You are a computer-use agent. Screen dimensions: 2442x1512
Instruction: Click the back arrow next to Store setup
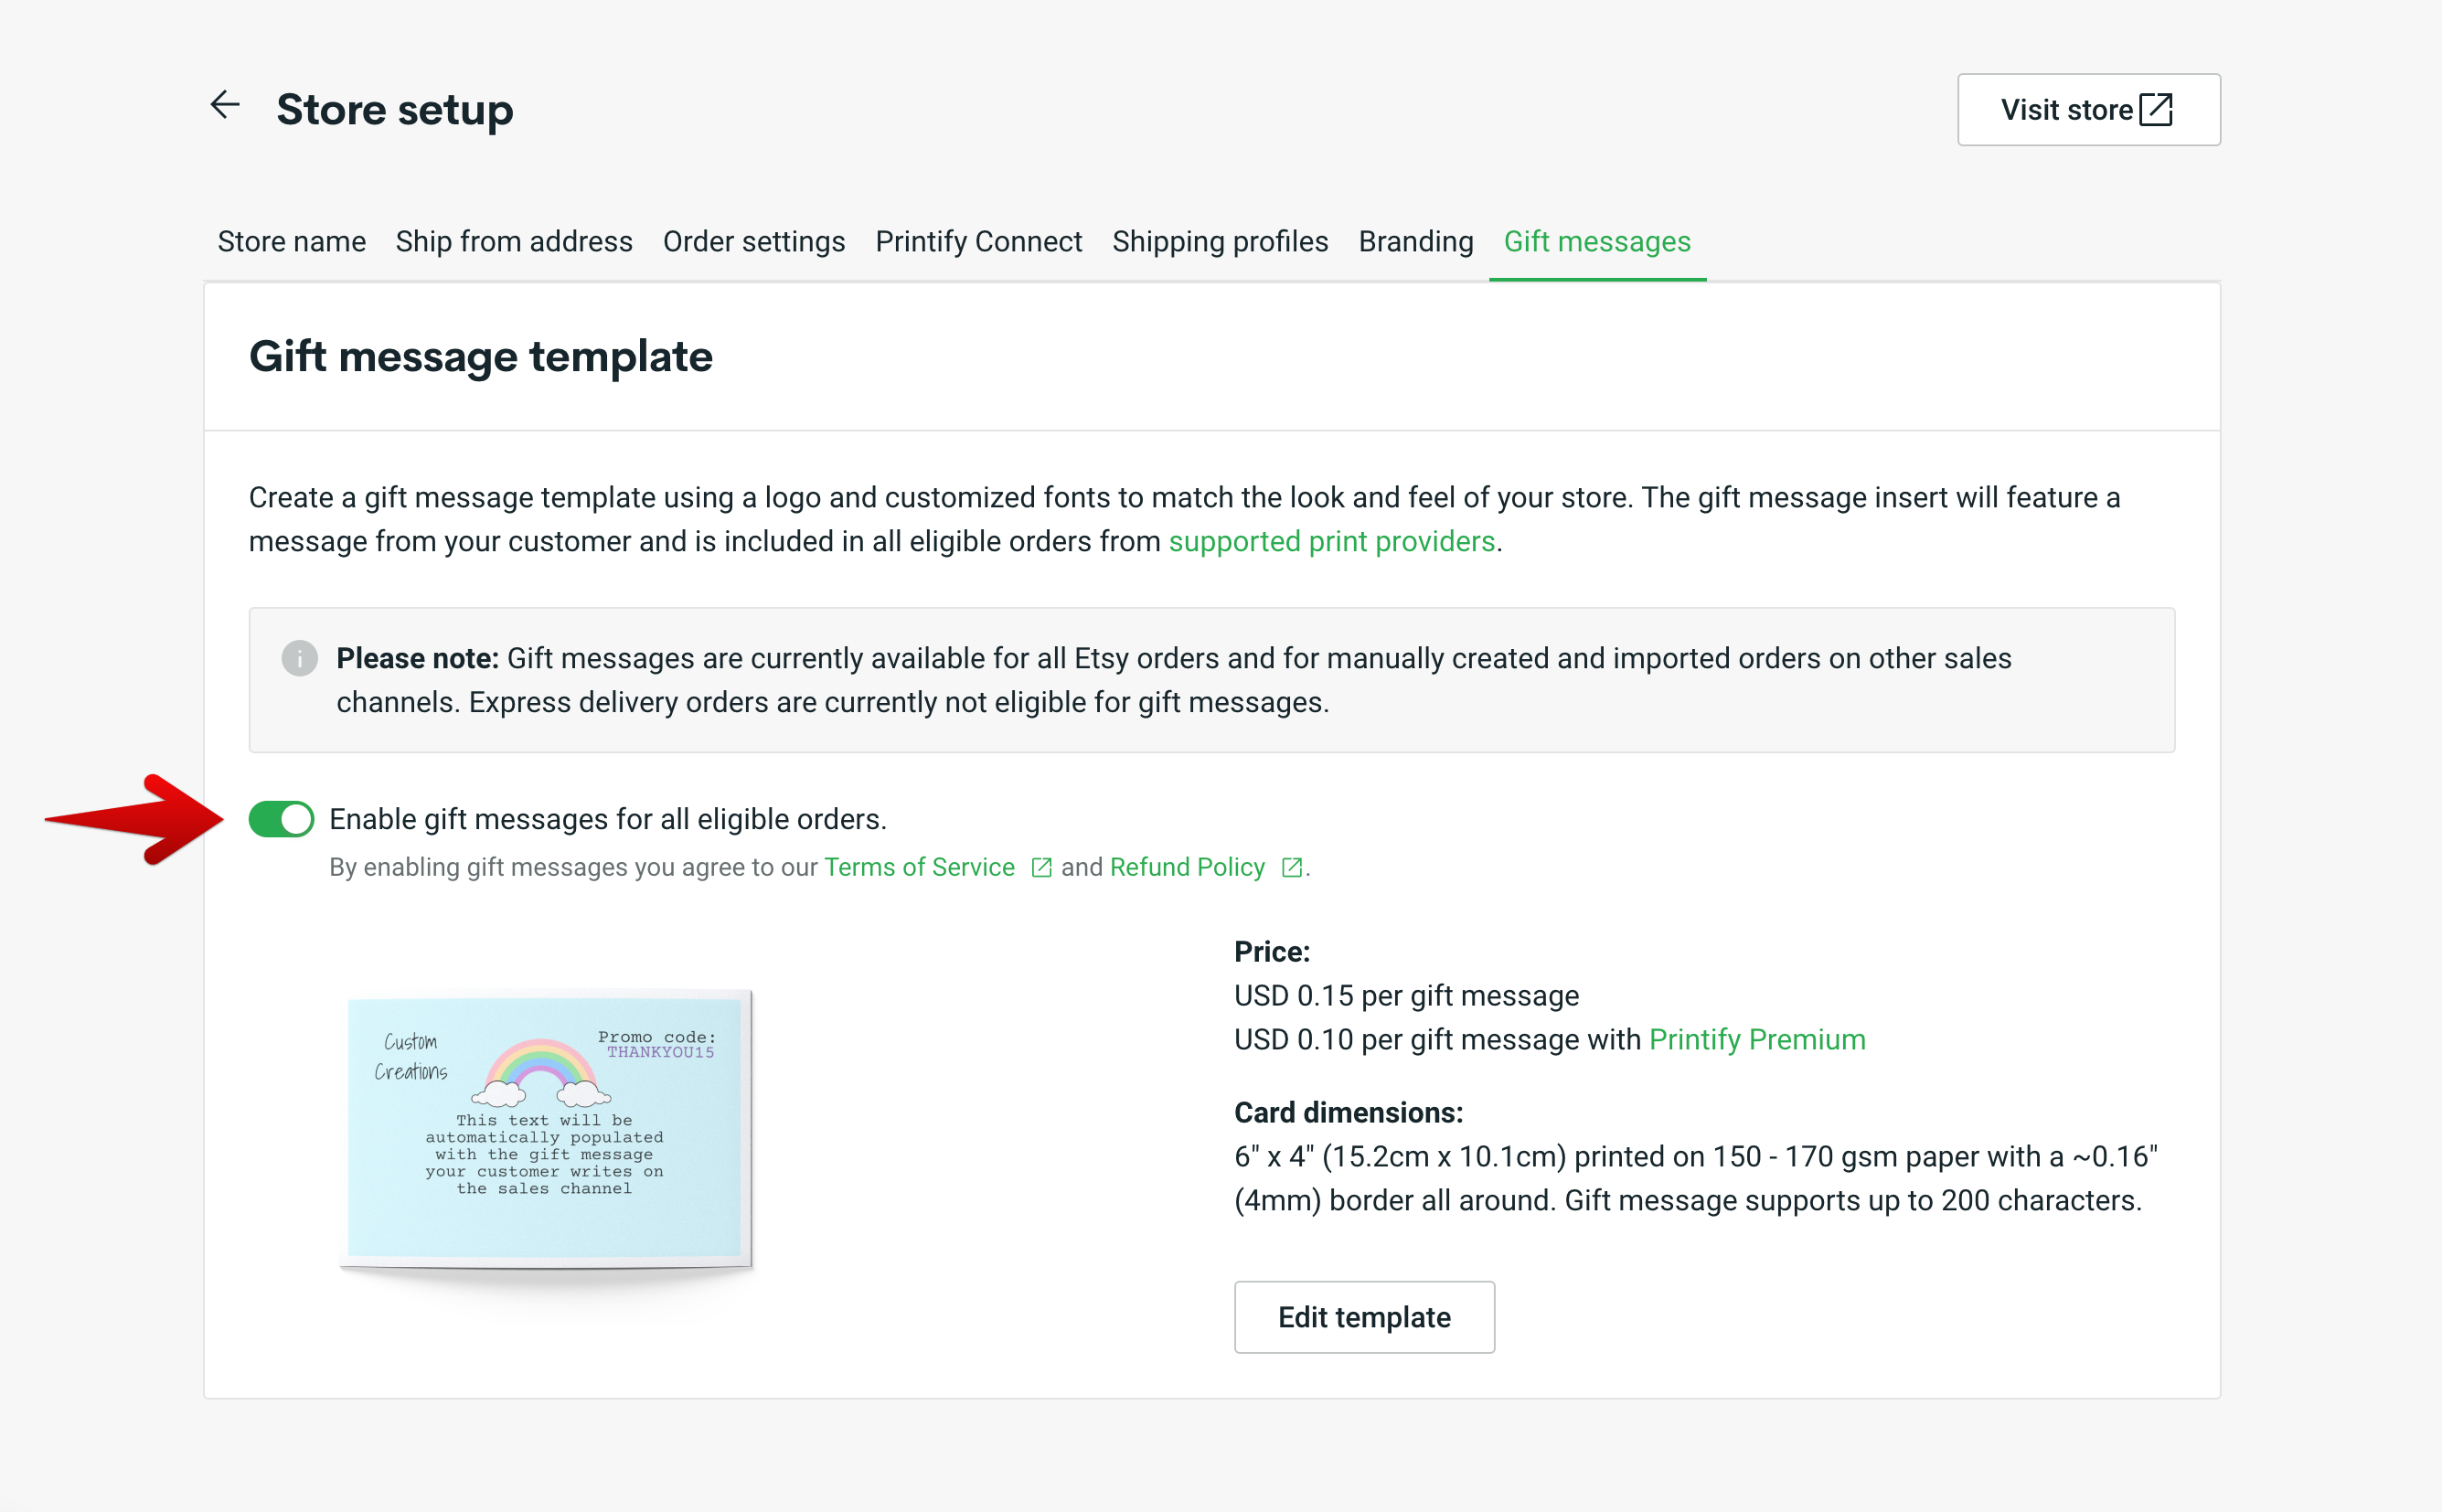pos(226,107)
